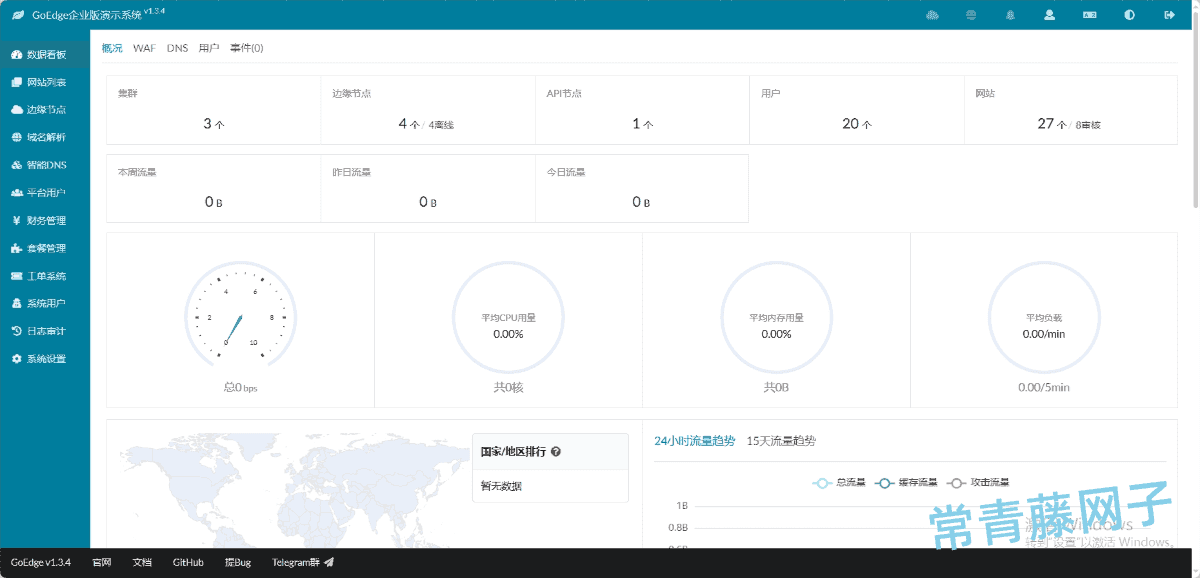Screen dimensions: 1200x578
Task: Click the 4个 edge node count
Action: tap(409, 124)
